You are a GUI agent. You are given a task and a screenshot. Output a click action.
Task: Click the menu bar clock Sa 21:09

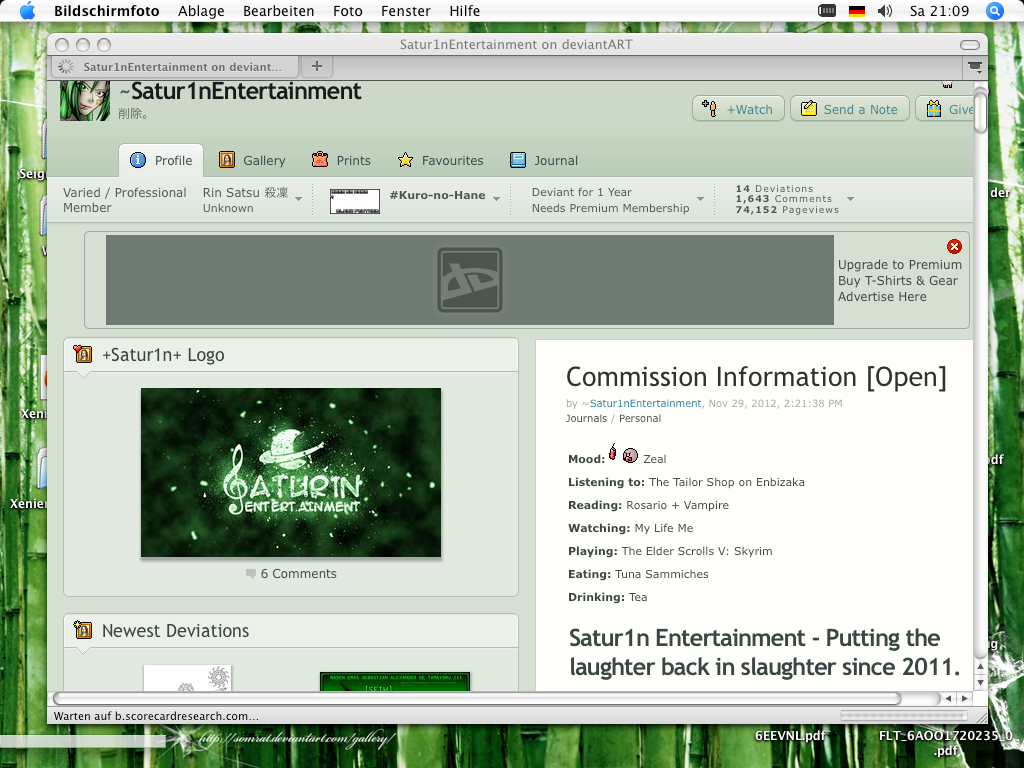click(x=939, y=11)
